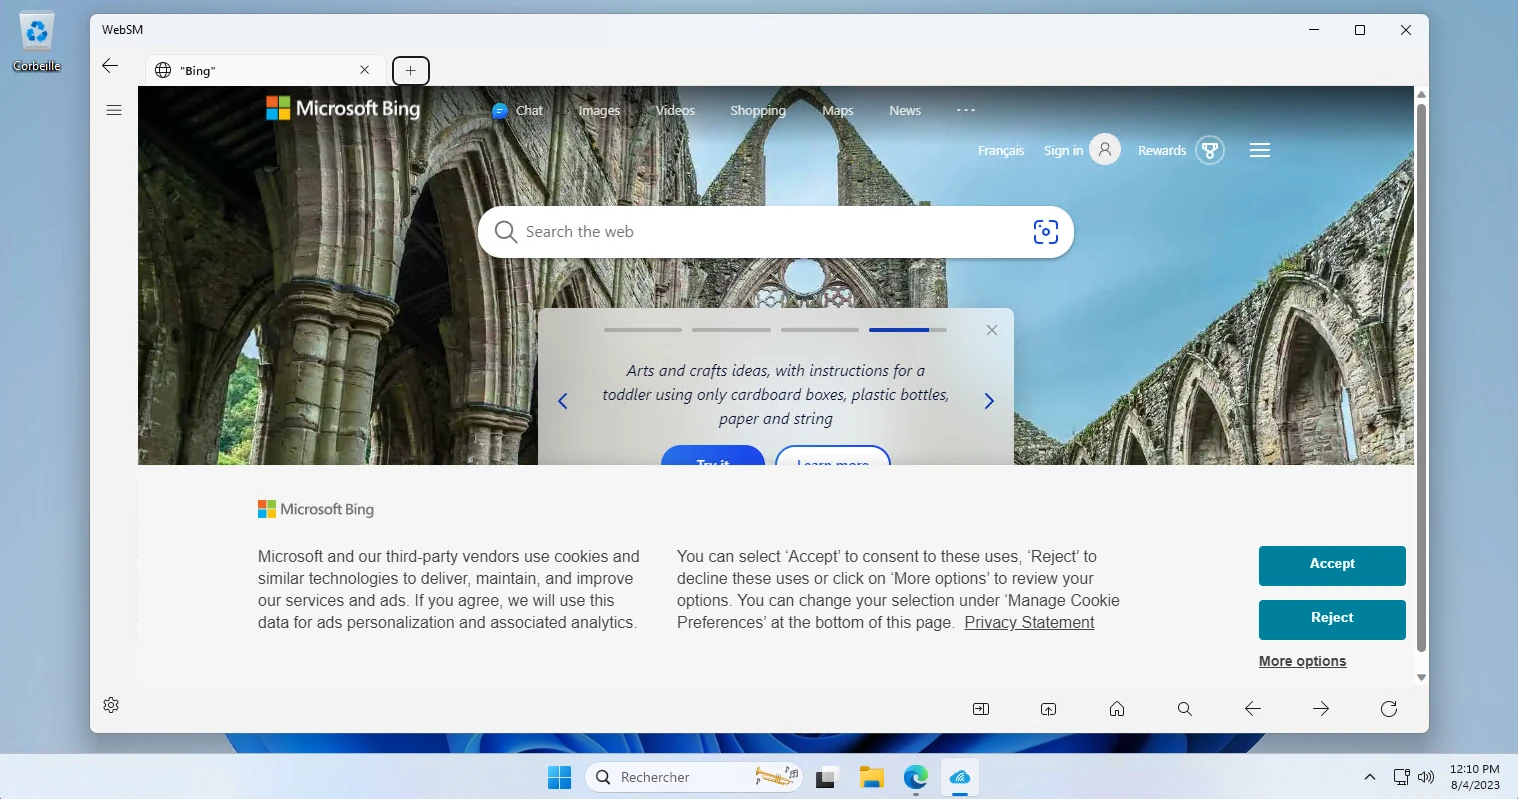1518x799 pixels.
Task: Open settings via the gear icon
Action: [110, 705]
